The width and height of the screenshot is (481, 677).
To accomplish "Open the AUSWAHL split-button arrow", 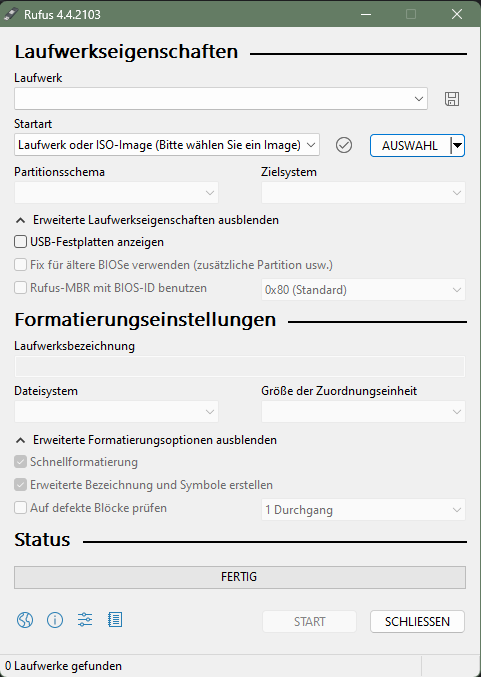I will (x=457, y=146).
